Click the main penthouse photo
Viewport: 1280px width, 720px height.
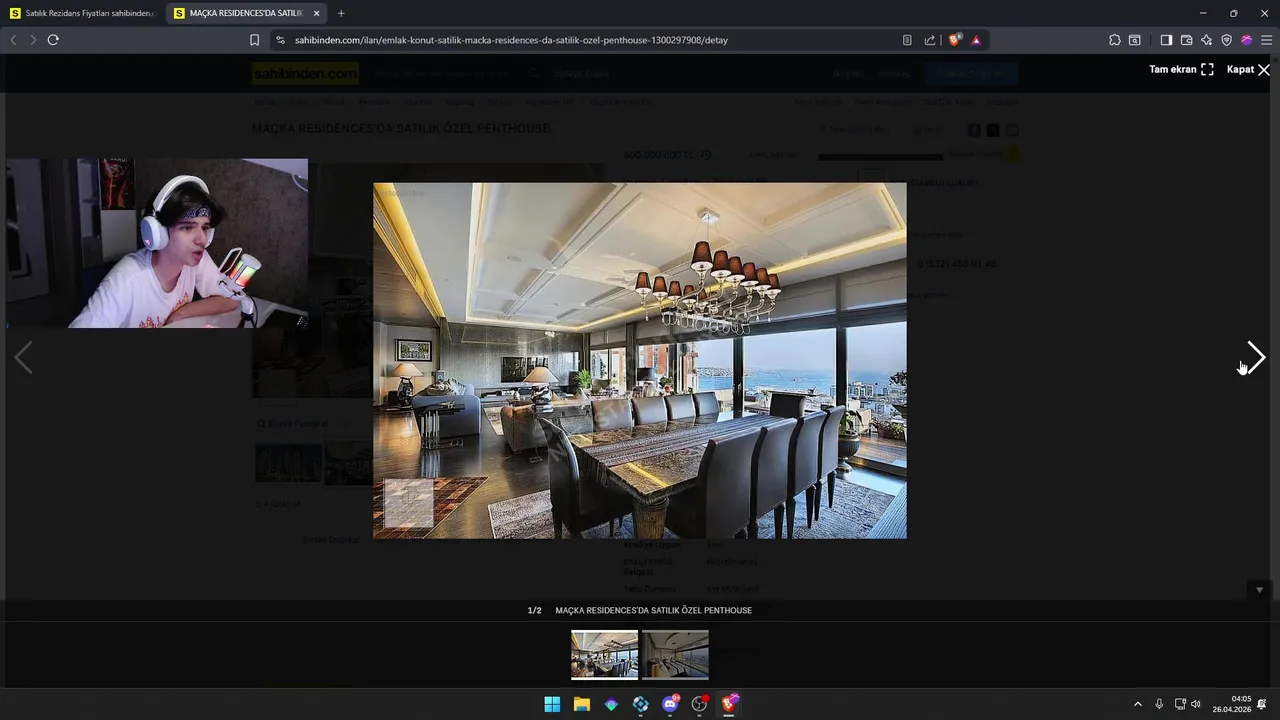click(x=640, y=360)
